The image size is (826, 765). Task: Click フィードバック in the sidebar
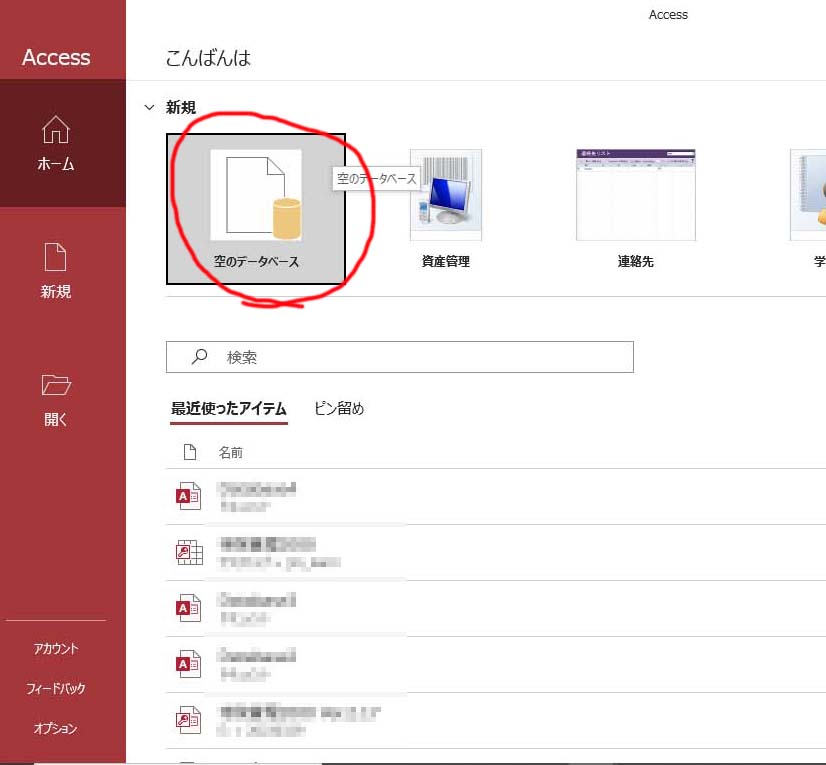(56, 689)
